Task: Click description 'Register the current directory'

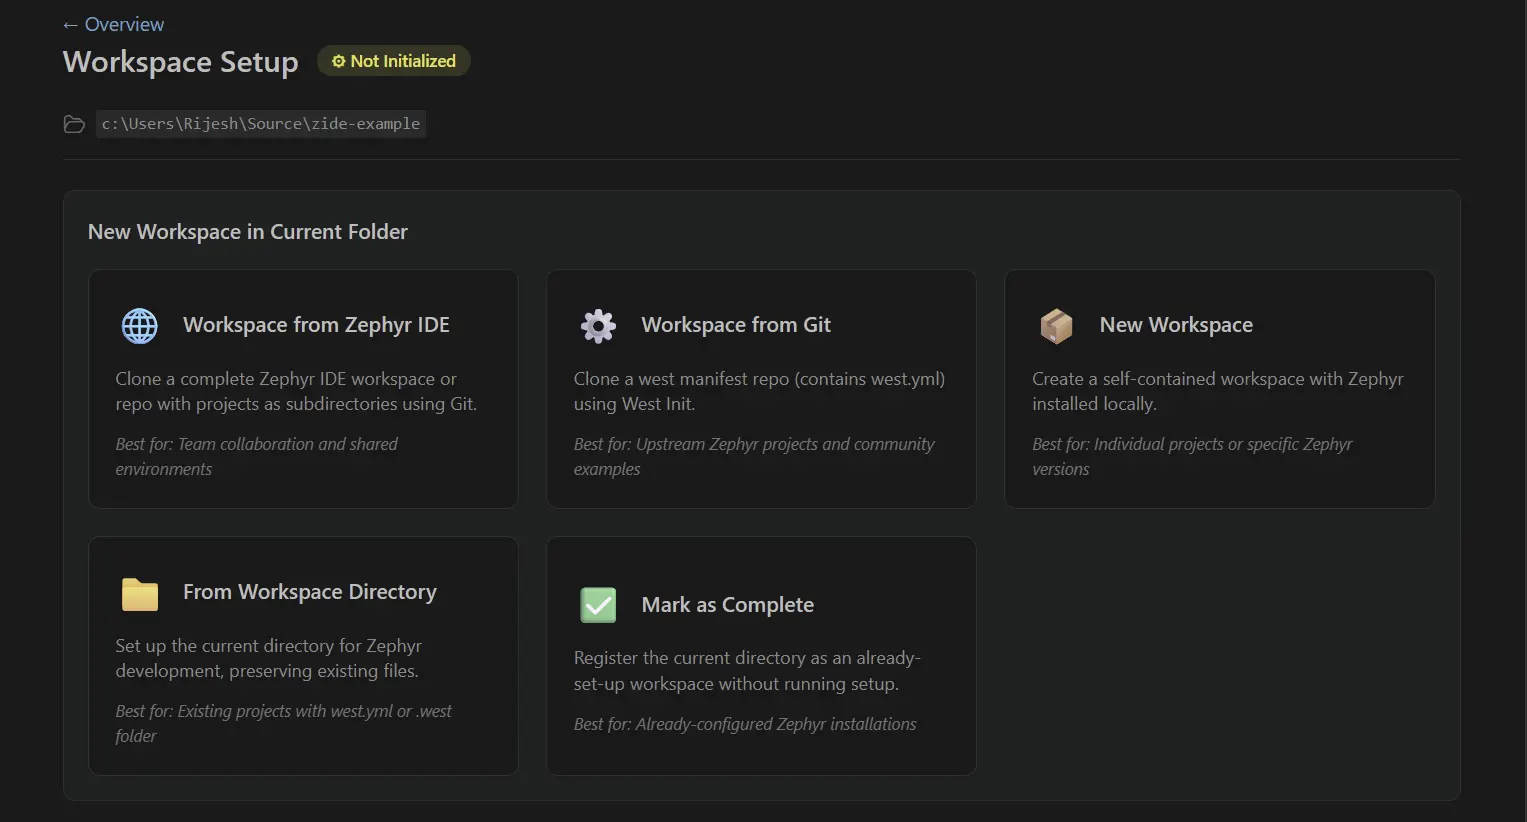Action: tap(747, 671)
